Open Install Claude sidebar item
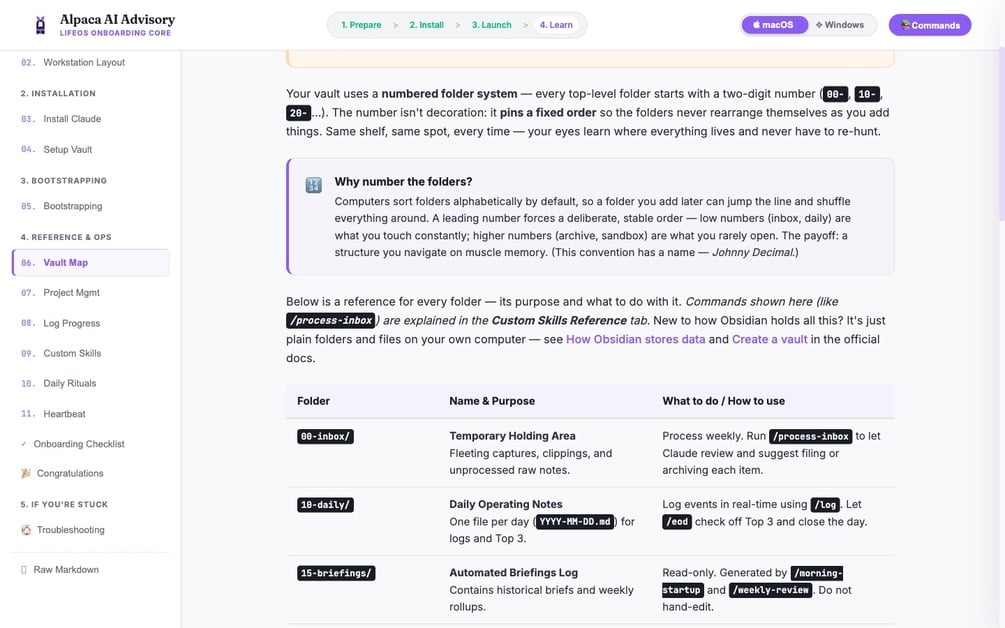This screenshot has width=1005, height=628. pyautogui.click(x=90, y=119)
